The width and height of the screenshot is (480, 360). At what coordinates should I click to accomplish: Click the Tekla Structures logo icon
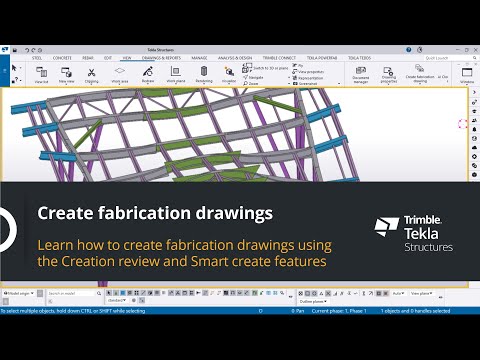coord(5,50)
